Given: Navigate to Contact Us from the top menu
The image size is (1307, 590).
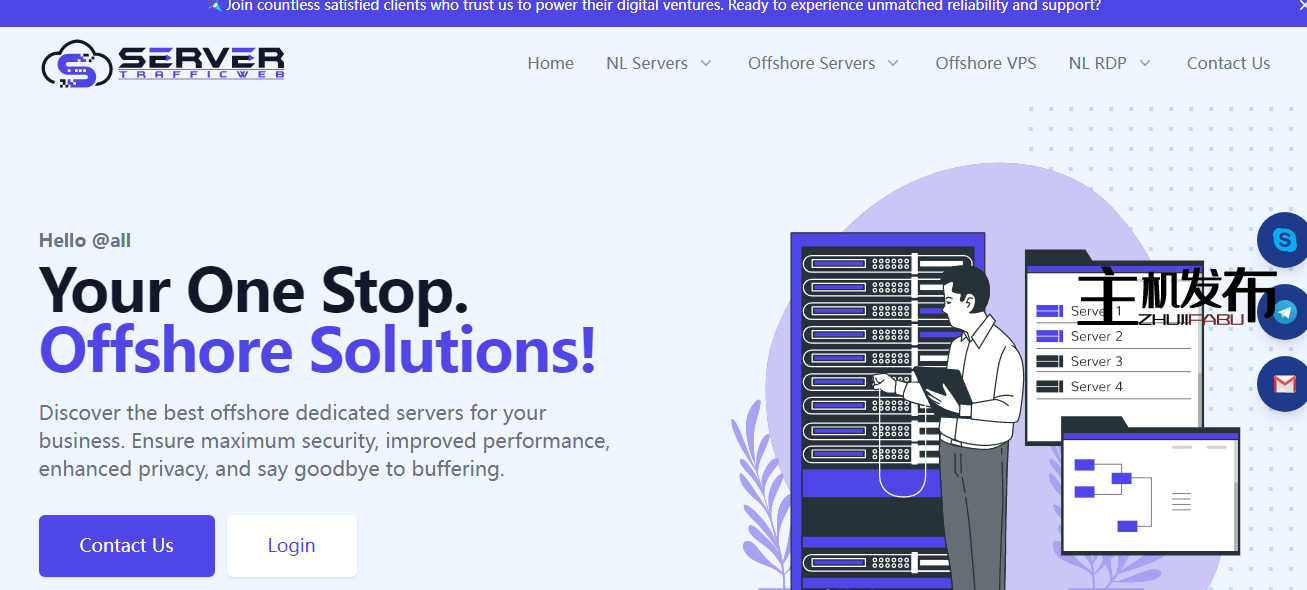Looking at the screenshot, I should pos(1228,62).
